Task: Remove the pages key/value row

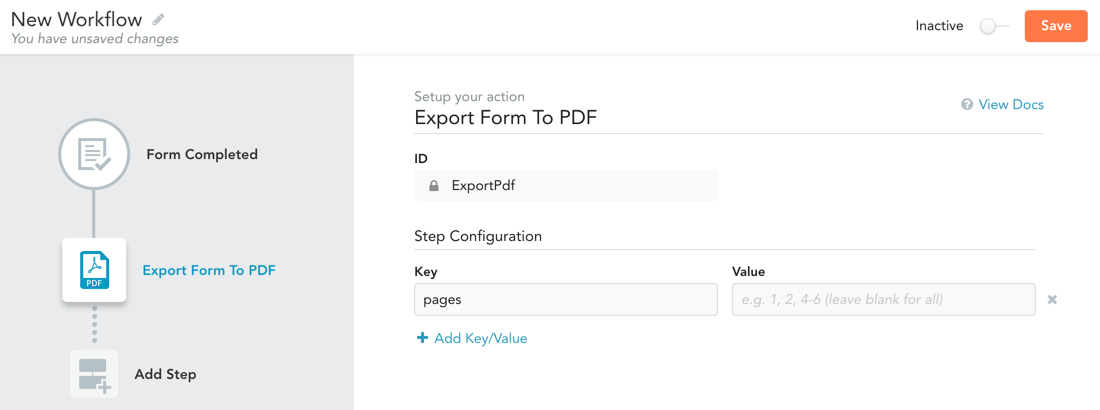Action: click(1052, 299)
